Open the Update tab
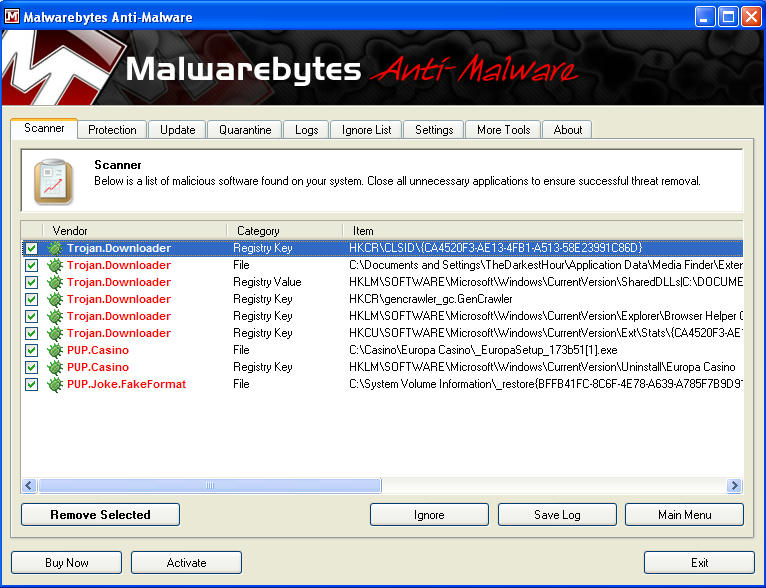 [x=177, y=130]
